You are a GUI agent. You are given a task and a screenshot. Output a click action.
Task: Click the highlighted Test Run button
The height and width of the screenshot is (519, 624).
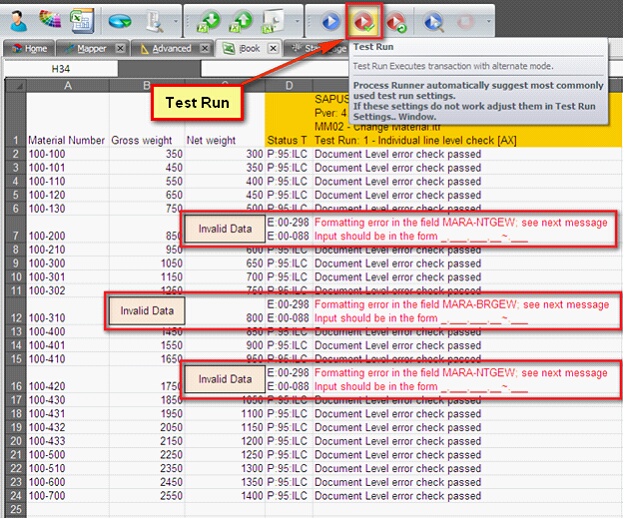pos(361,20)
